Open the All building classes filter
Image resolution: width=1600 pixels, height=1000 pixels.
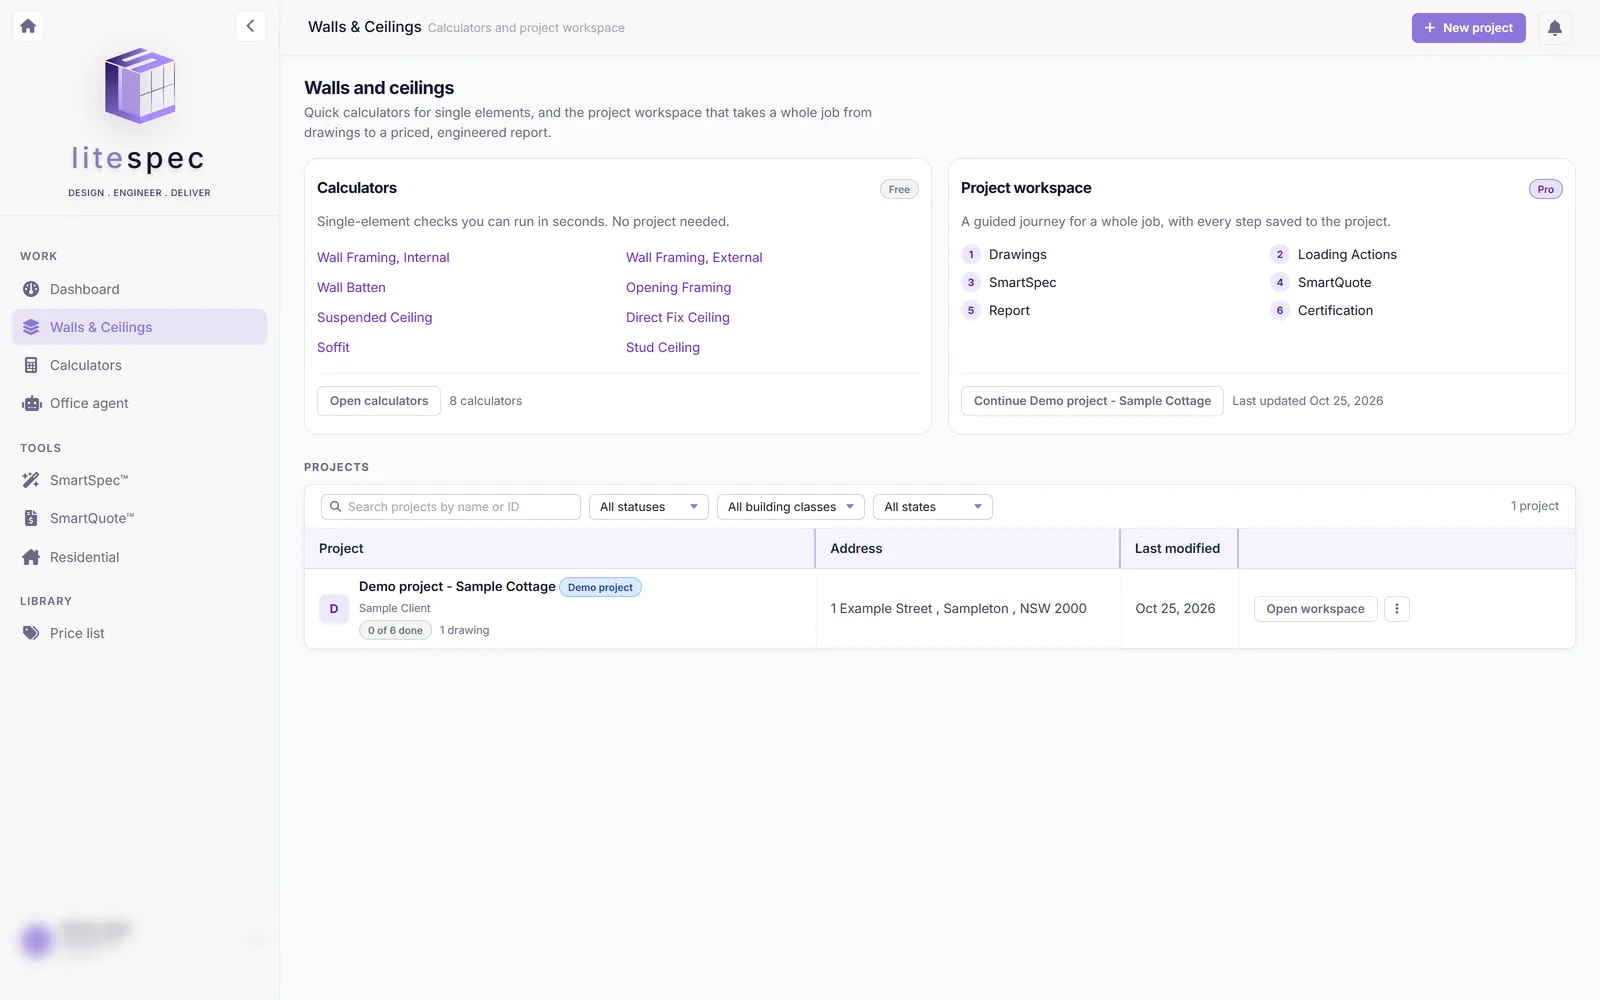[790, 507]
